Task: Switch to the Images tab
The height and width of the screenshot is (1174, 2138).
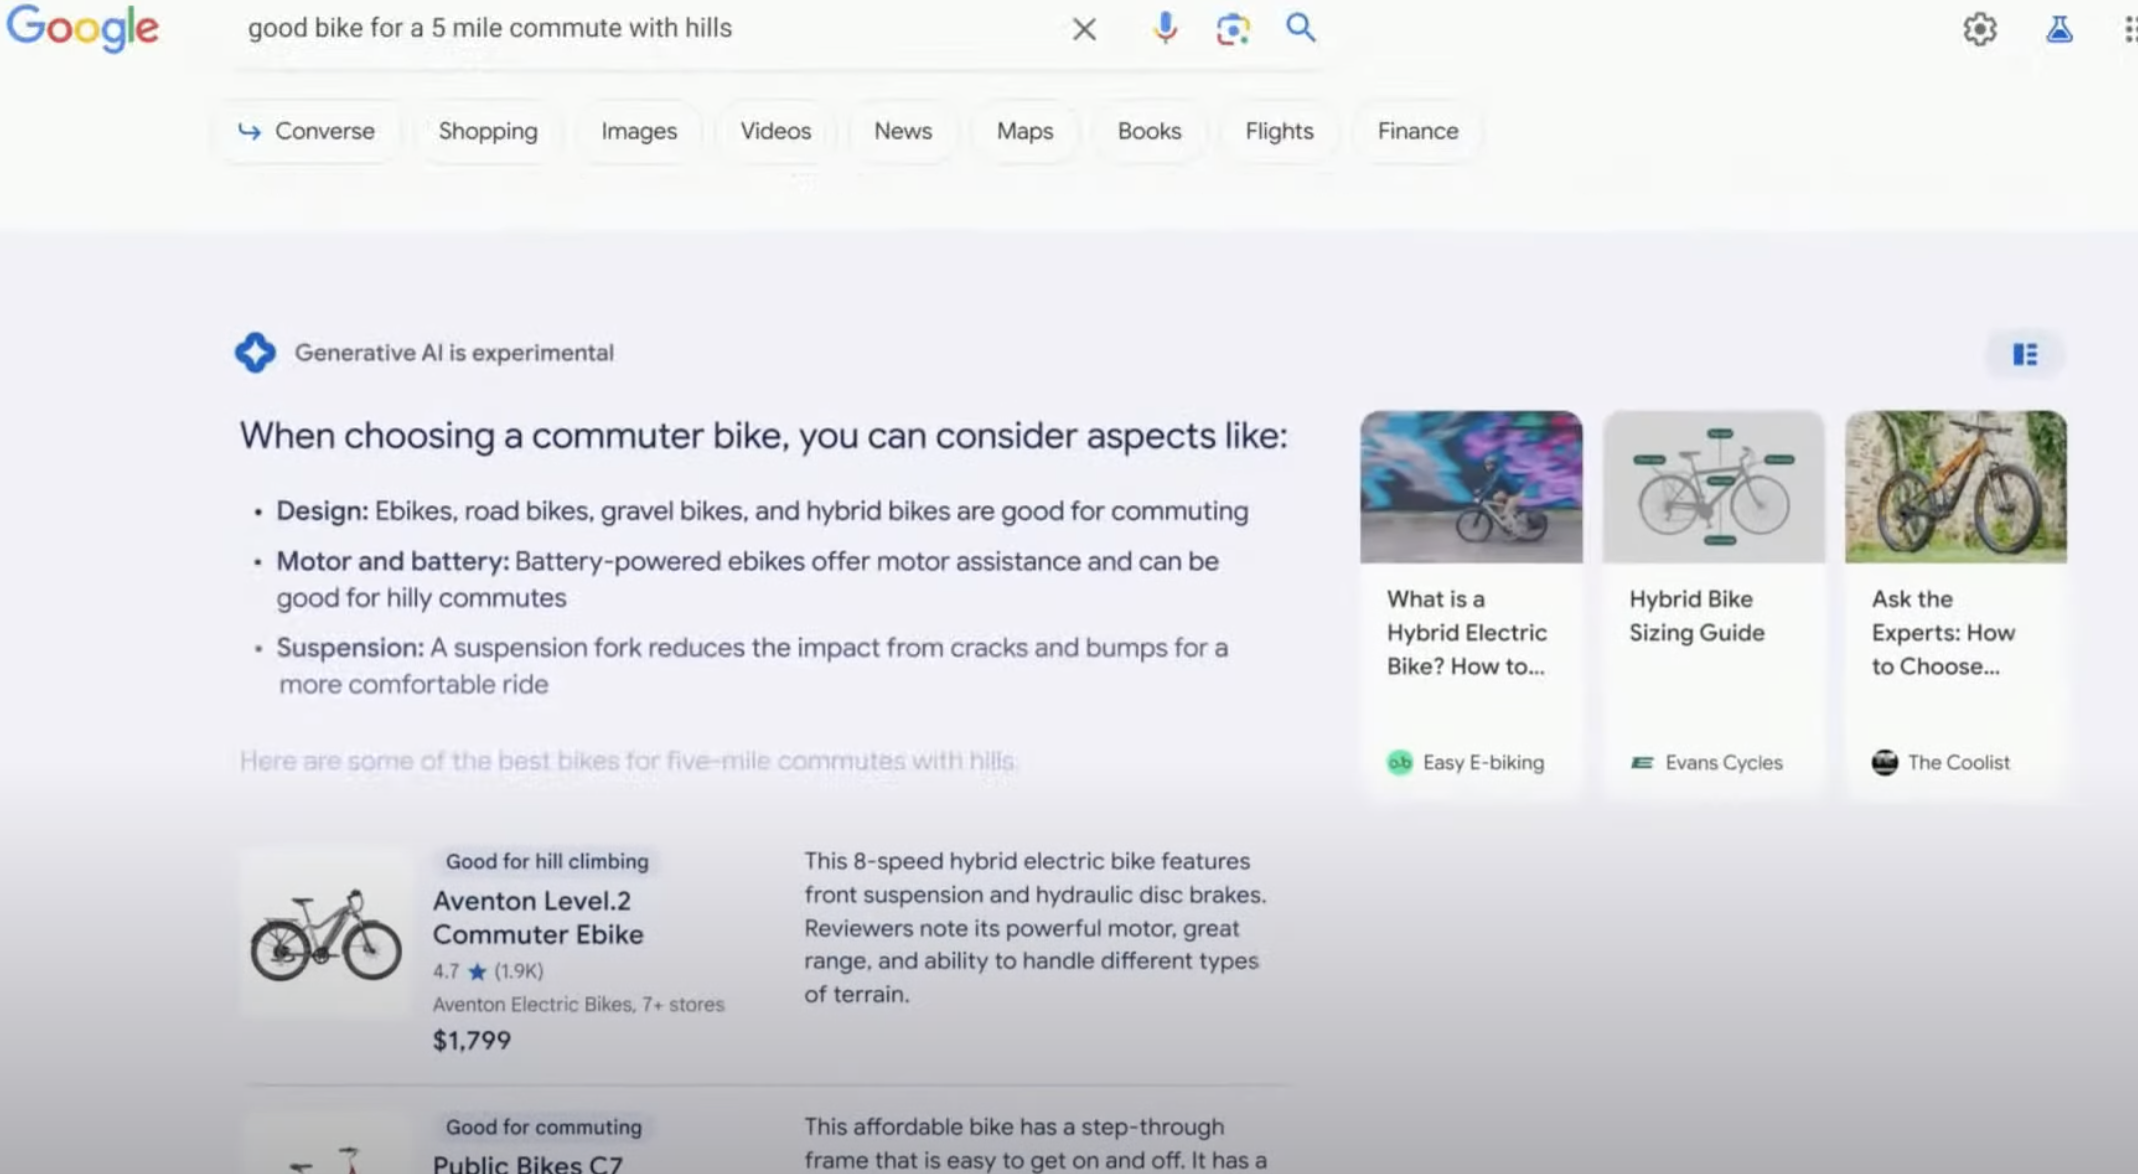Action: [639, 131]
